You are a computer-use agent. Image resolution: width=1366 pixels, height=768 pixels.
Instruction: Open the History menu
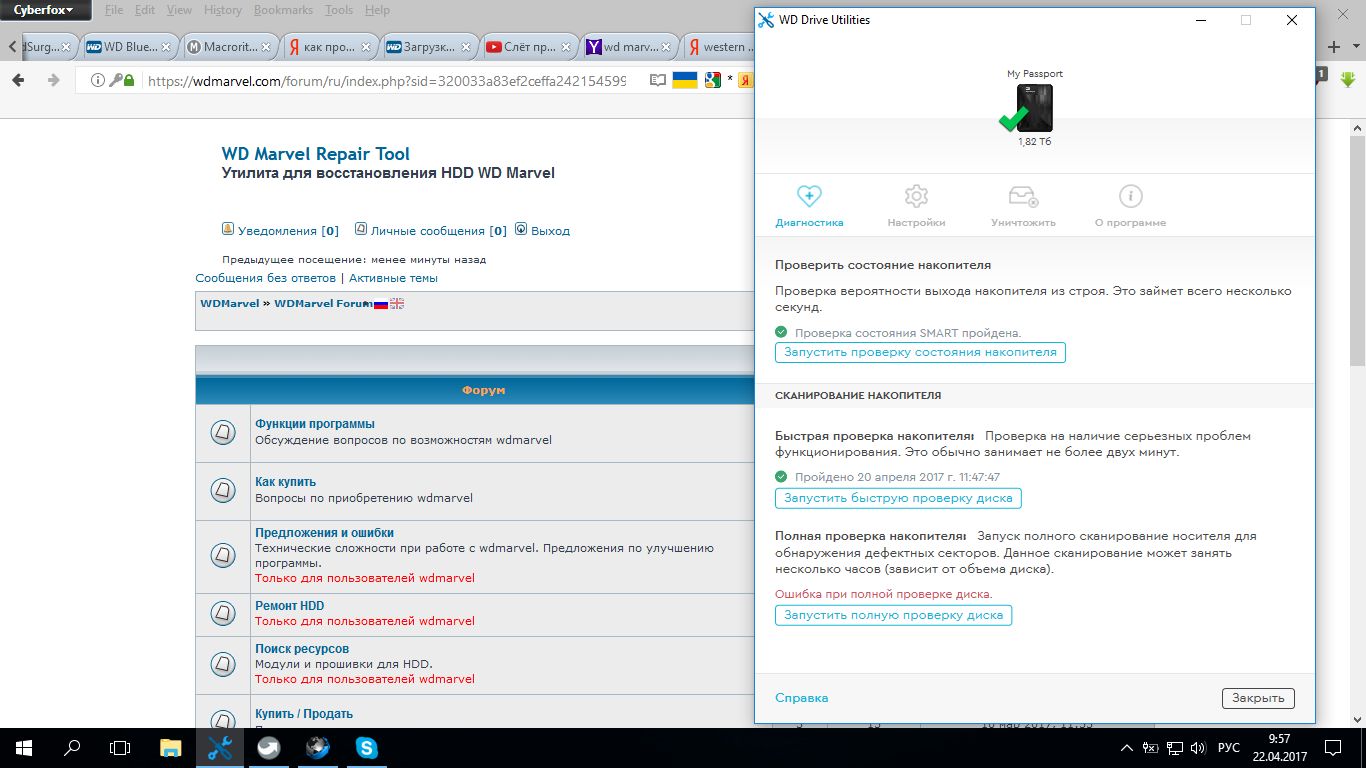(222, 10)
